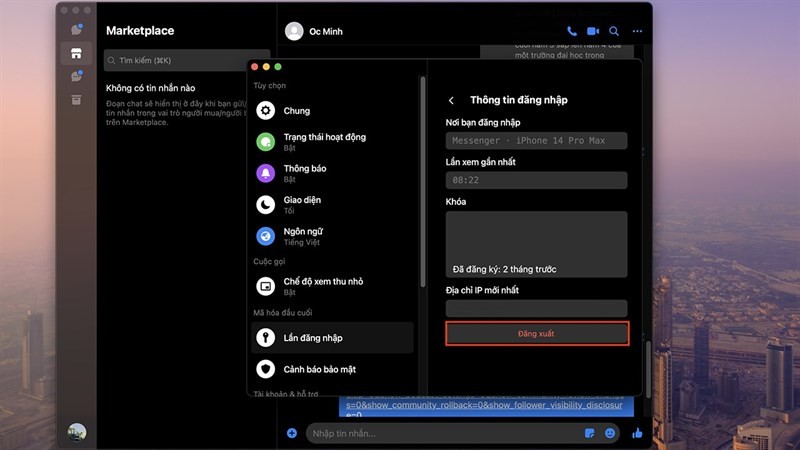
Task: Open Ngôn ngữ language settings
Action: 332,236
